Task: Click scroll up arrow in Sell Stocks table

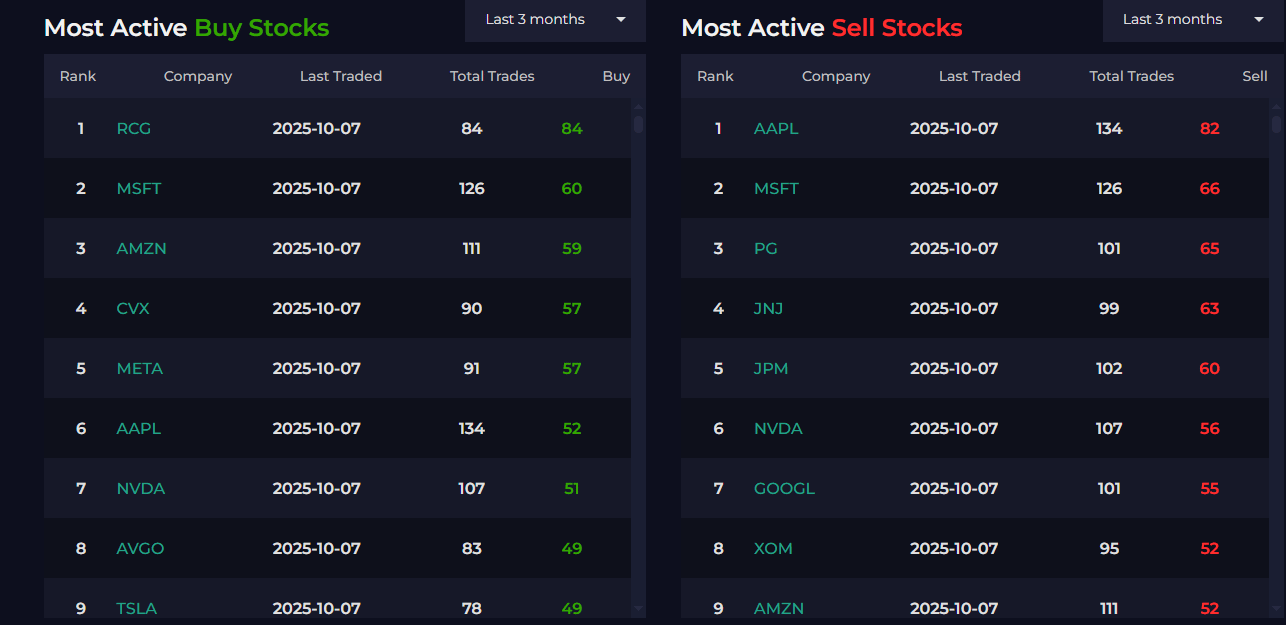Action: (1276, 107)
